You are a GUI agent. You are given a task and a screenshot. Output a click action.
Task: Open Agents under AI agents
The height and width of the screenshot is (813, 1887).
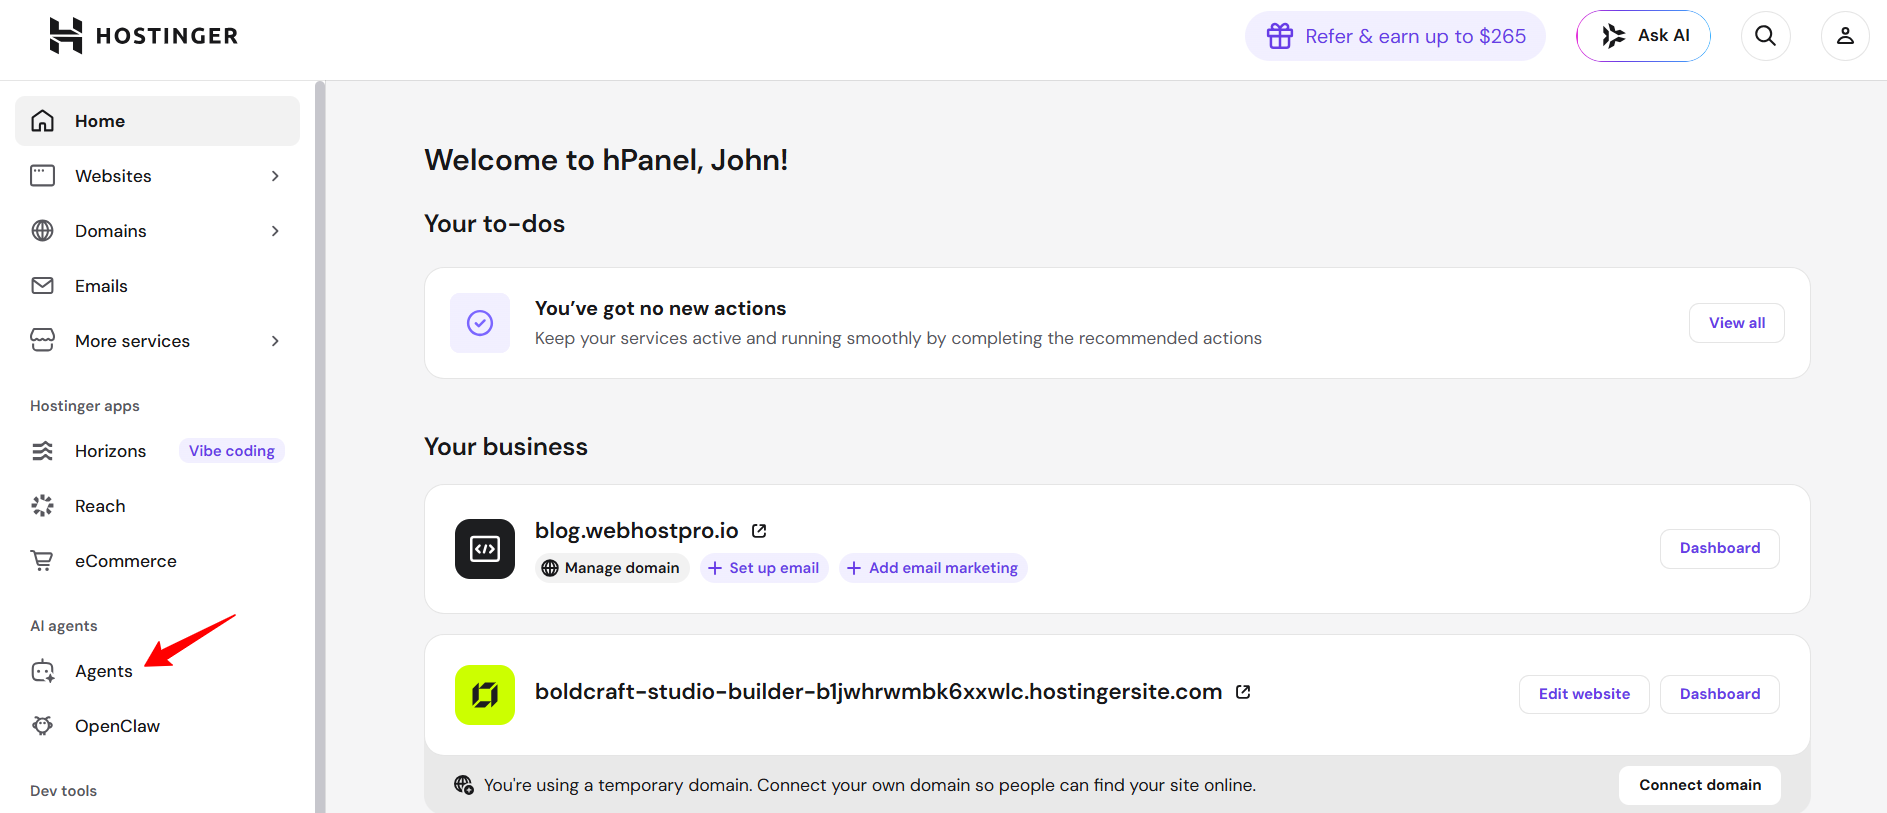click(x=157, y=671)
